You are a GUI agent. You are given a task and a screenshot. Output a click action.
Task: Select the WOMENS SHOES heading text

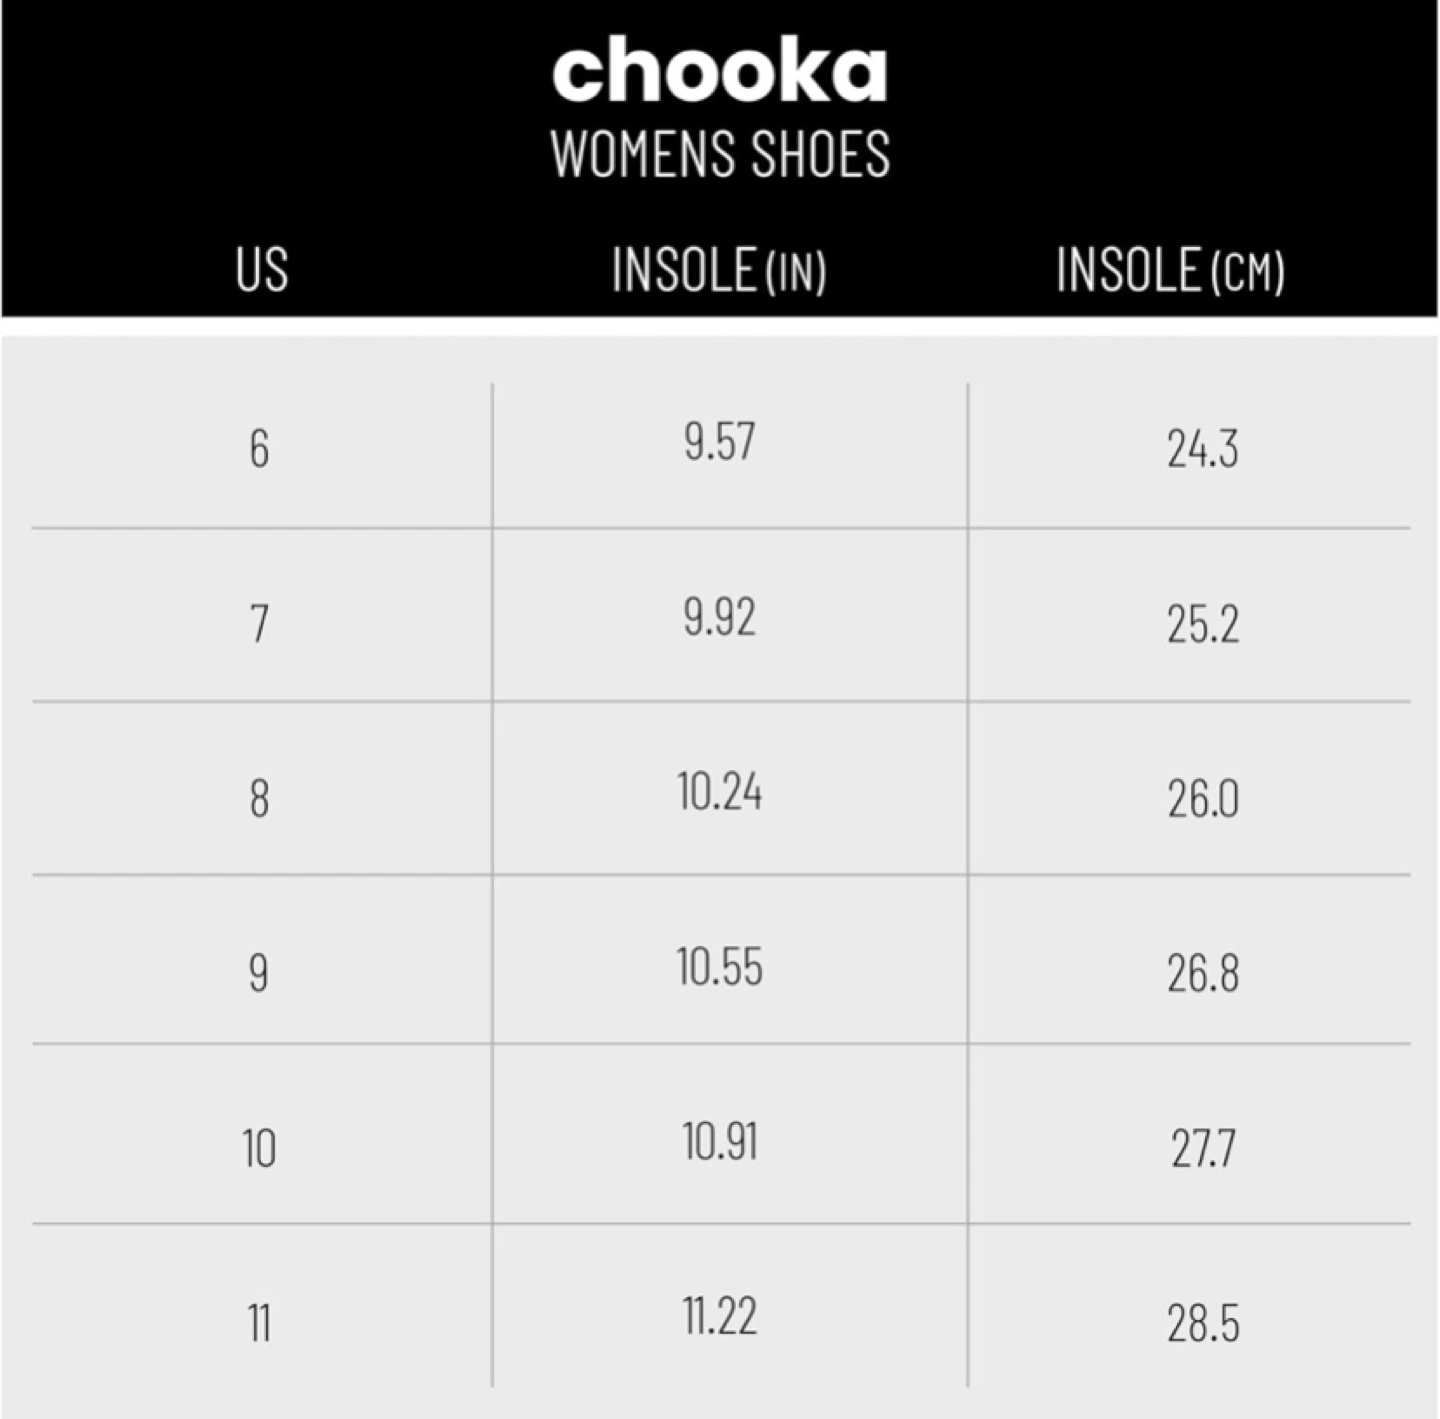[720, 154]
